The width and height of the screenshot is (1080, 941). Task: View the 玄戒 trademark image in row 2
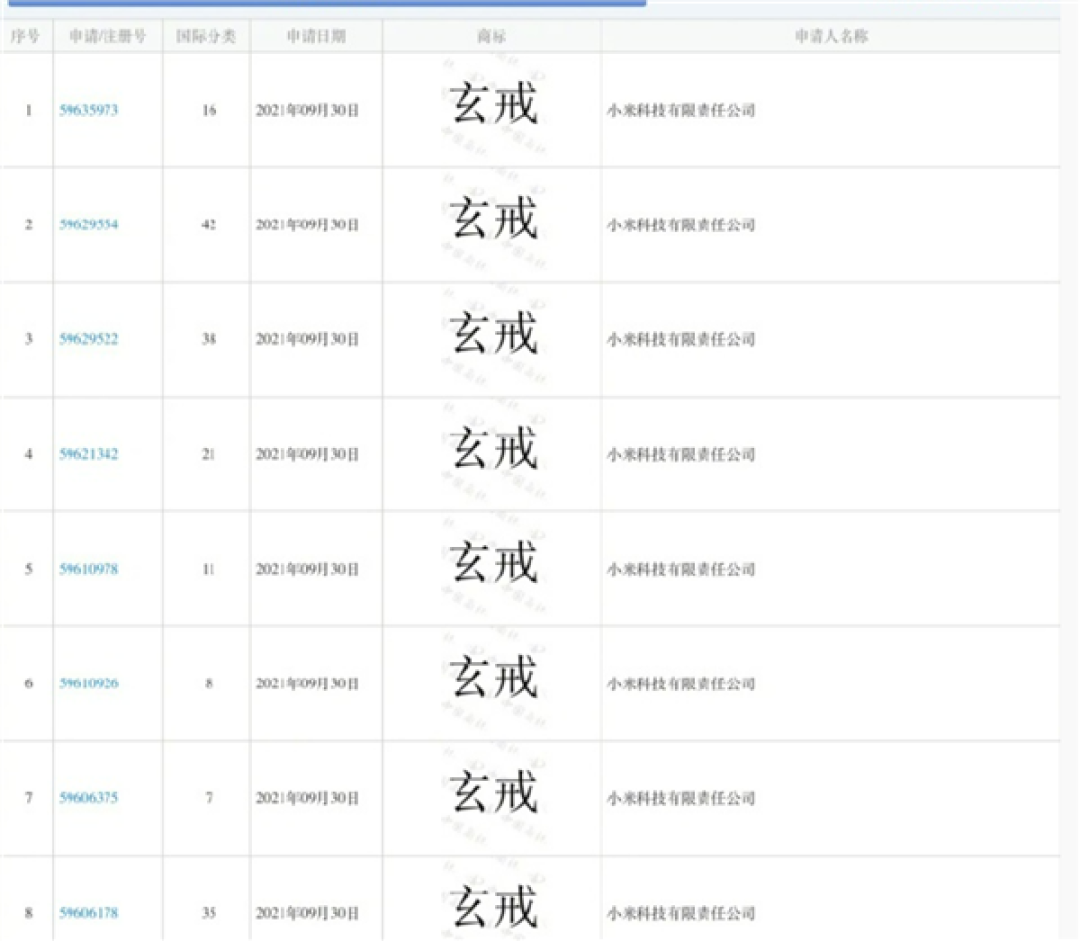[x=493, y=218]
